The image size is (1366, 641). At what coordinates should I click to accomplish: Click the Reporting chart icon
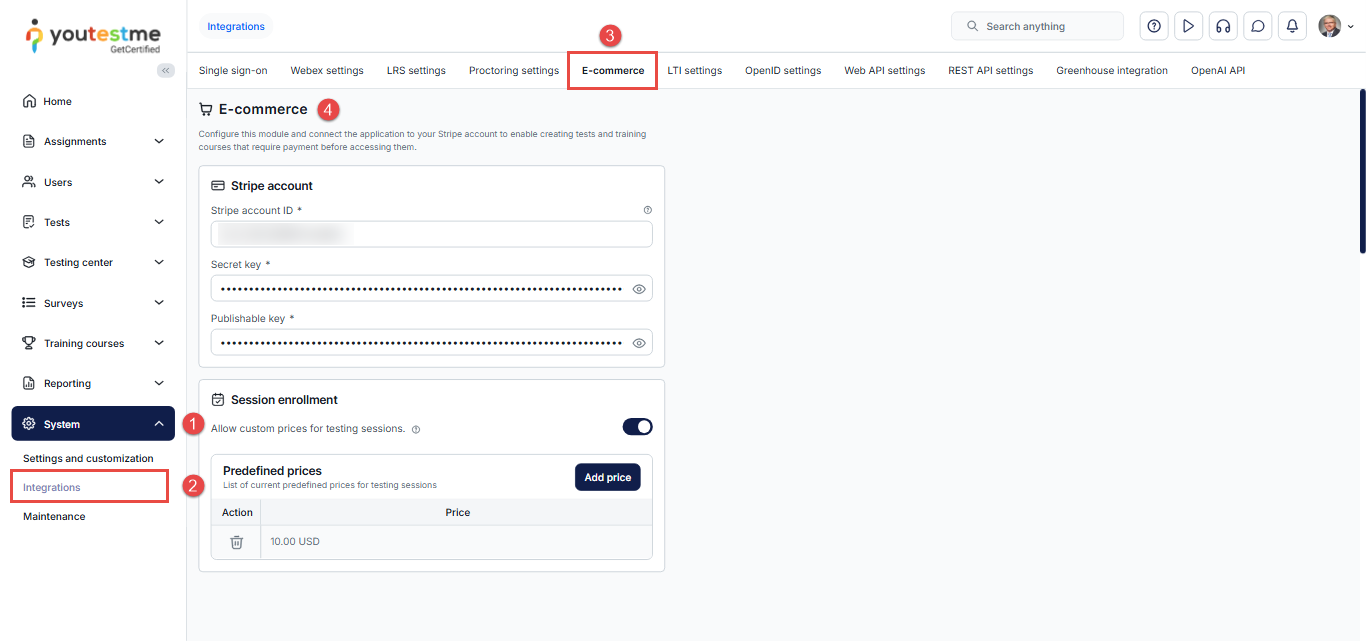click(x=29, y=383)
